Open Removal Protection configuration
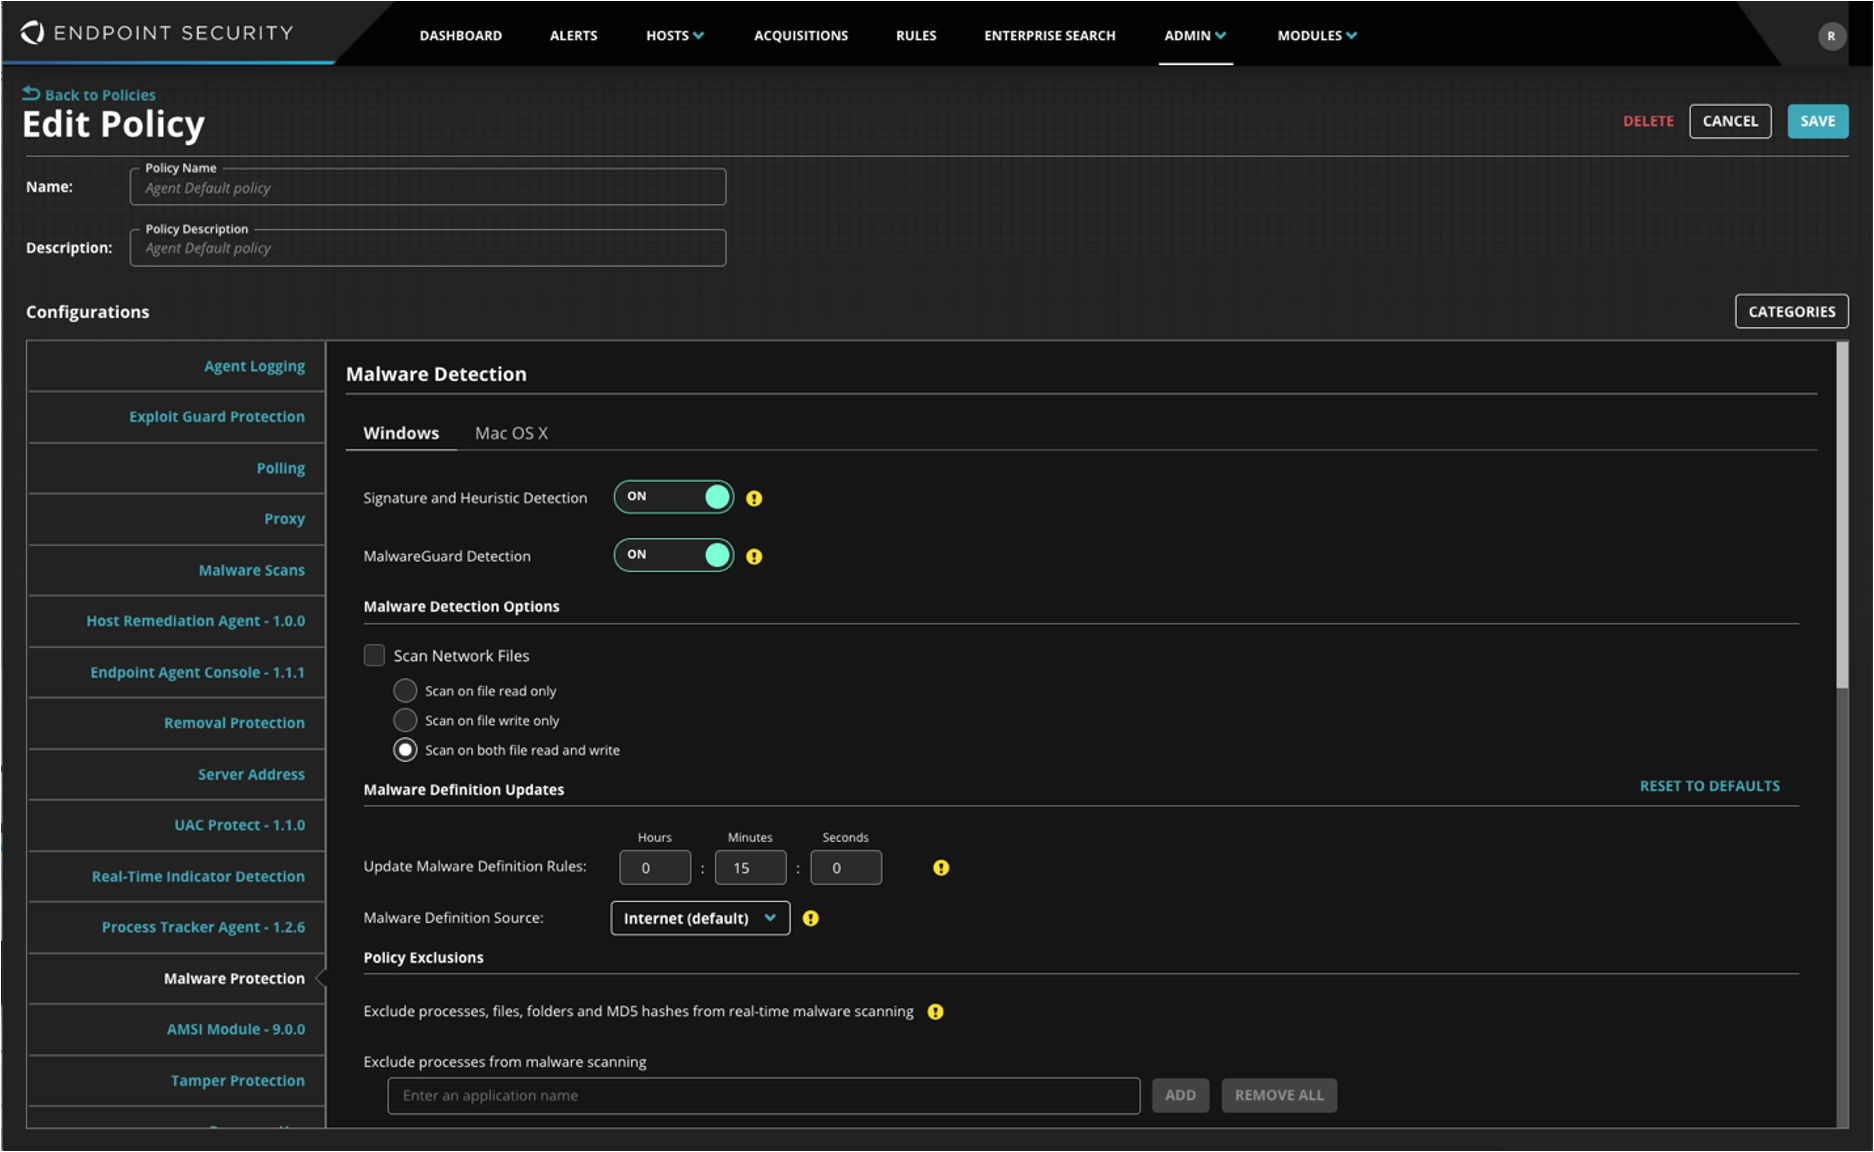Image resolution: width=1874 pixels, height=1152 pixels. (x=177, y=723)
